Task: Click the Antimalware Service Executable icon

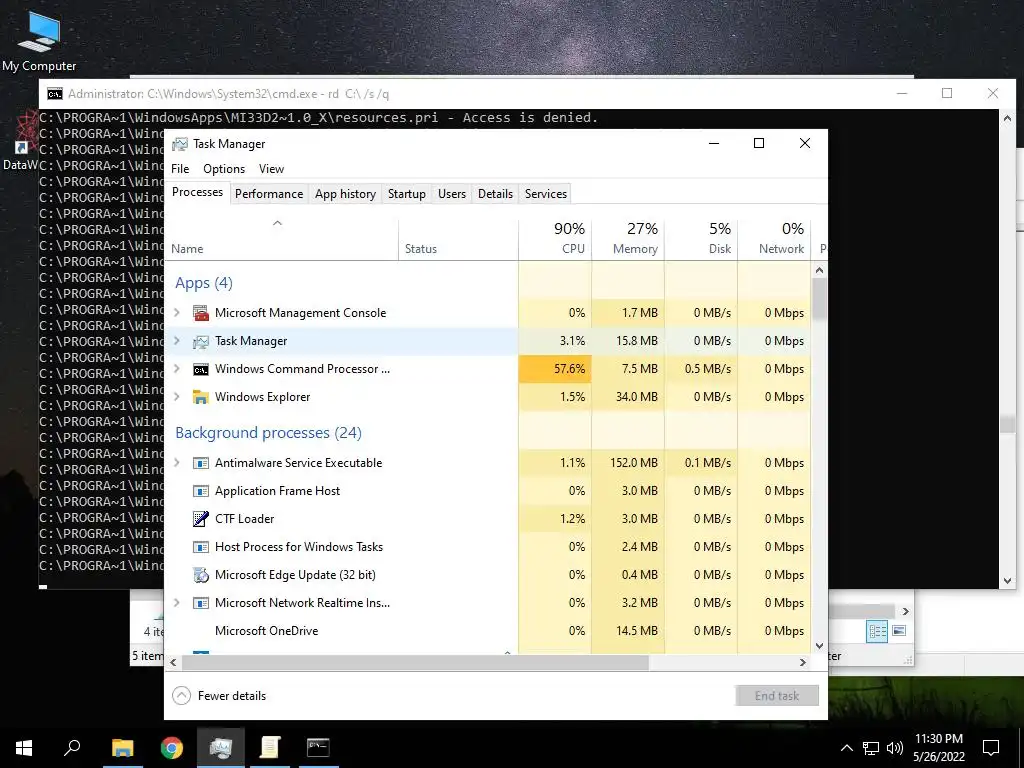Action: pos(200,463)
